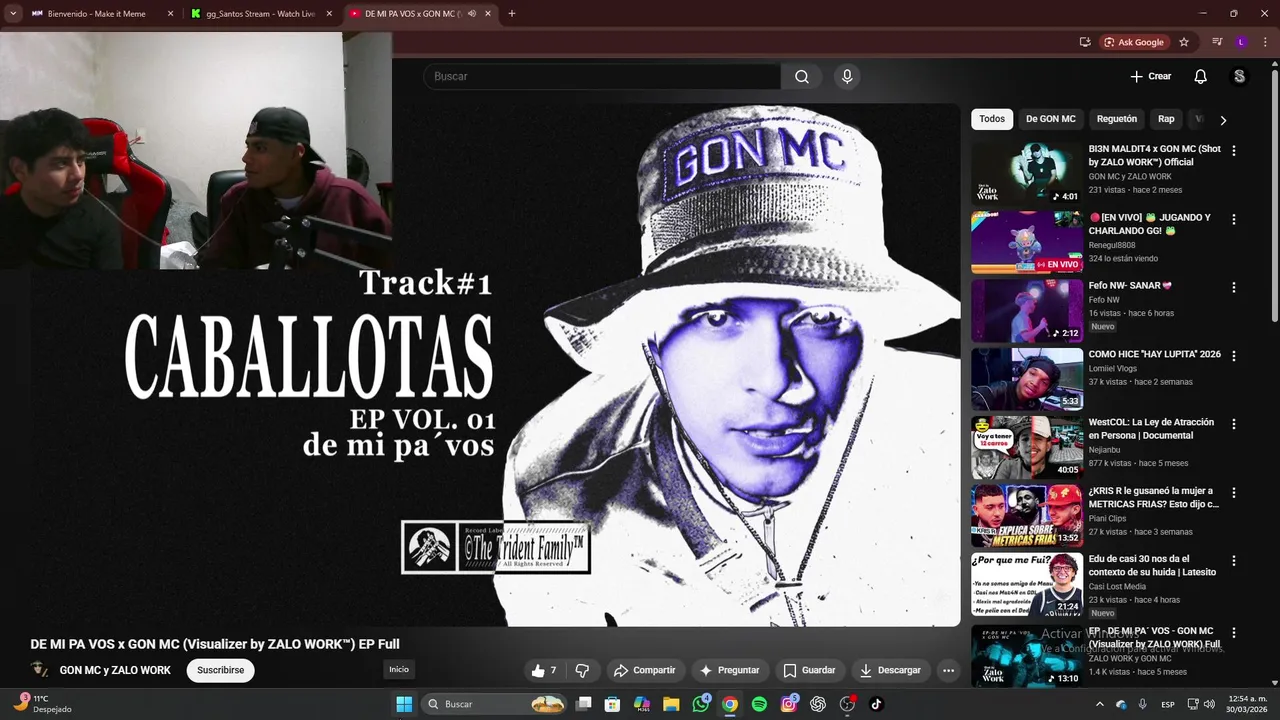Open the Chrome profile L avatar

tap(1241, 42)
